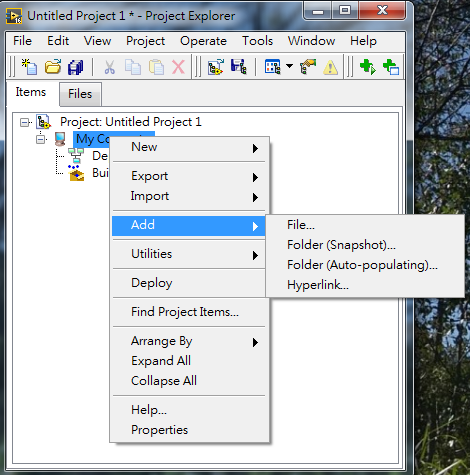The height and width of the screenshot is (475, 470).
Task: Click the yellow warning triangle icon
Action: (x=330, y=67)
